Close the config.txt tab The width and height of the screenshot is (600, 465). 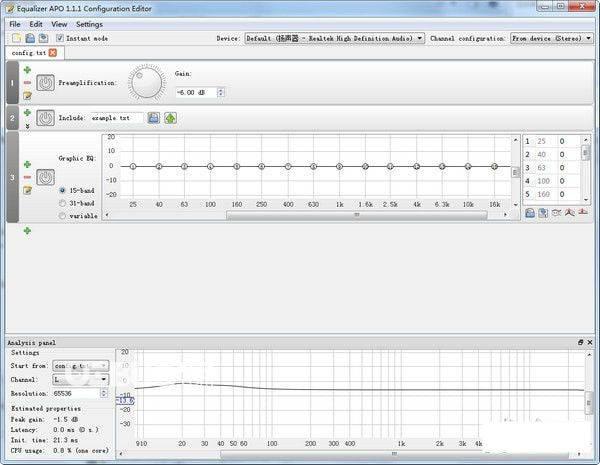(x=53, y=53)
